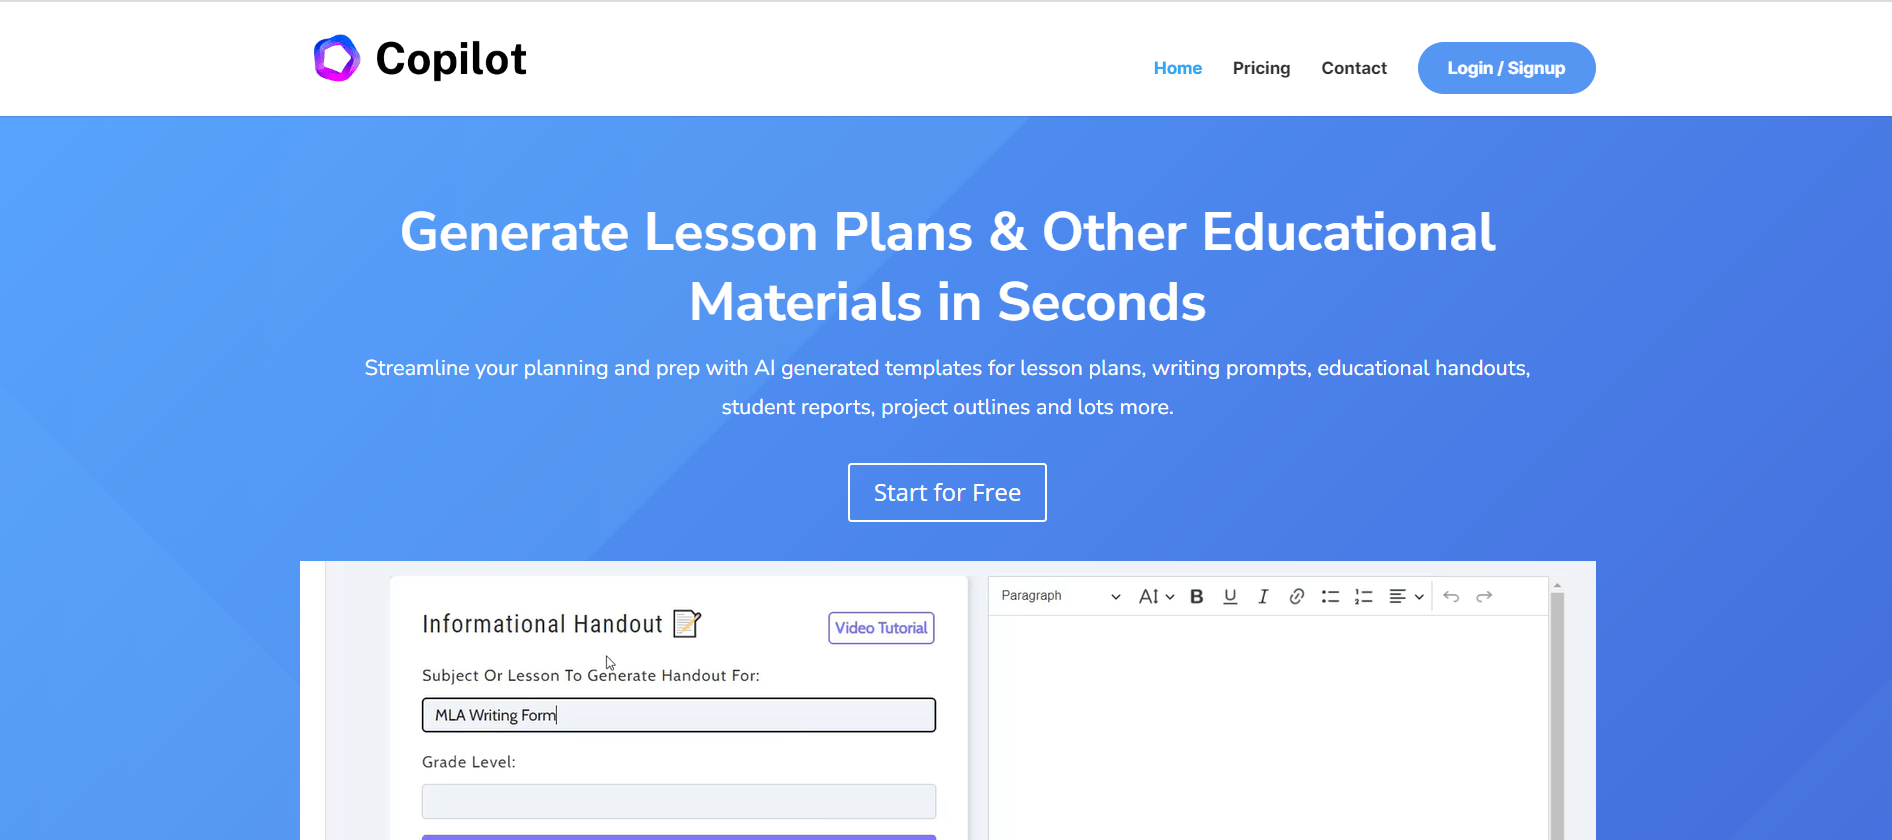This screenshot has height=840, width=1892.
Task: Open the Pricing page
Action: 1261,68
